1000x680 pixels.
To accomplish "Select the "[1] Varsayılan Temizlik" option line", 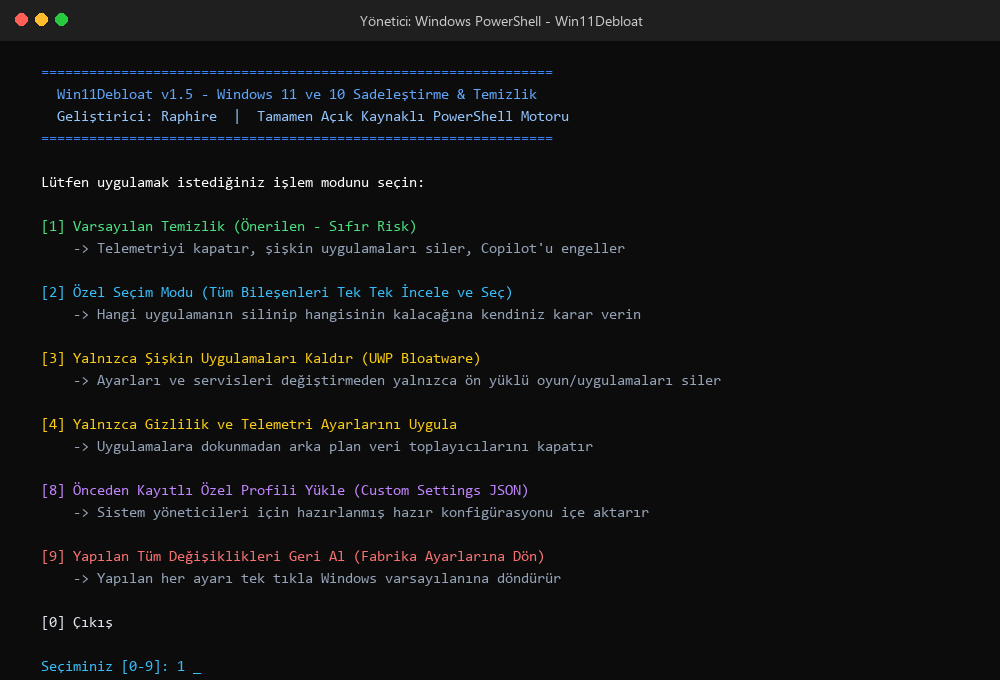I will click(229, 226).
